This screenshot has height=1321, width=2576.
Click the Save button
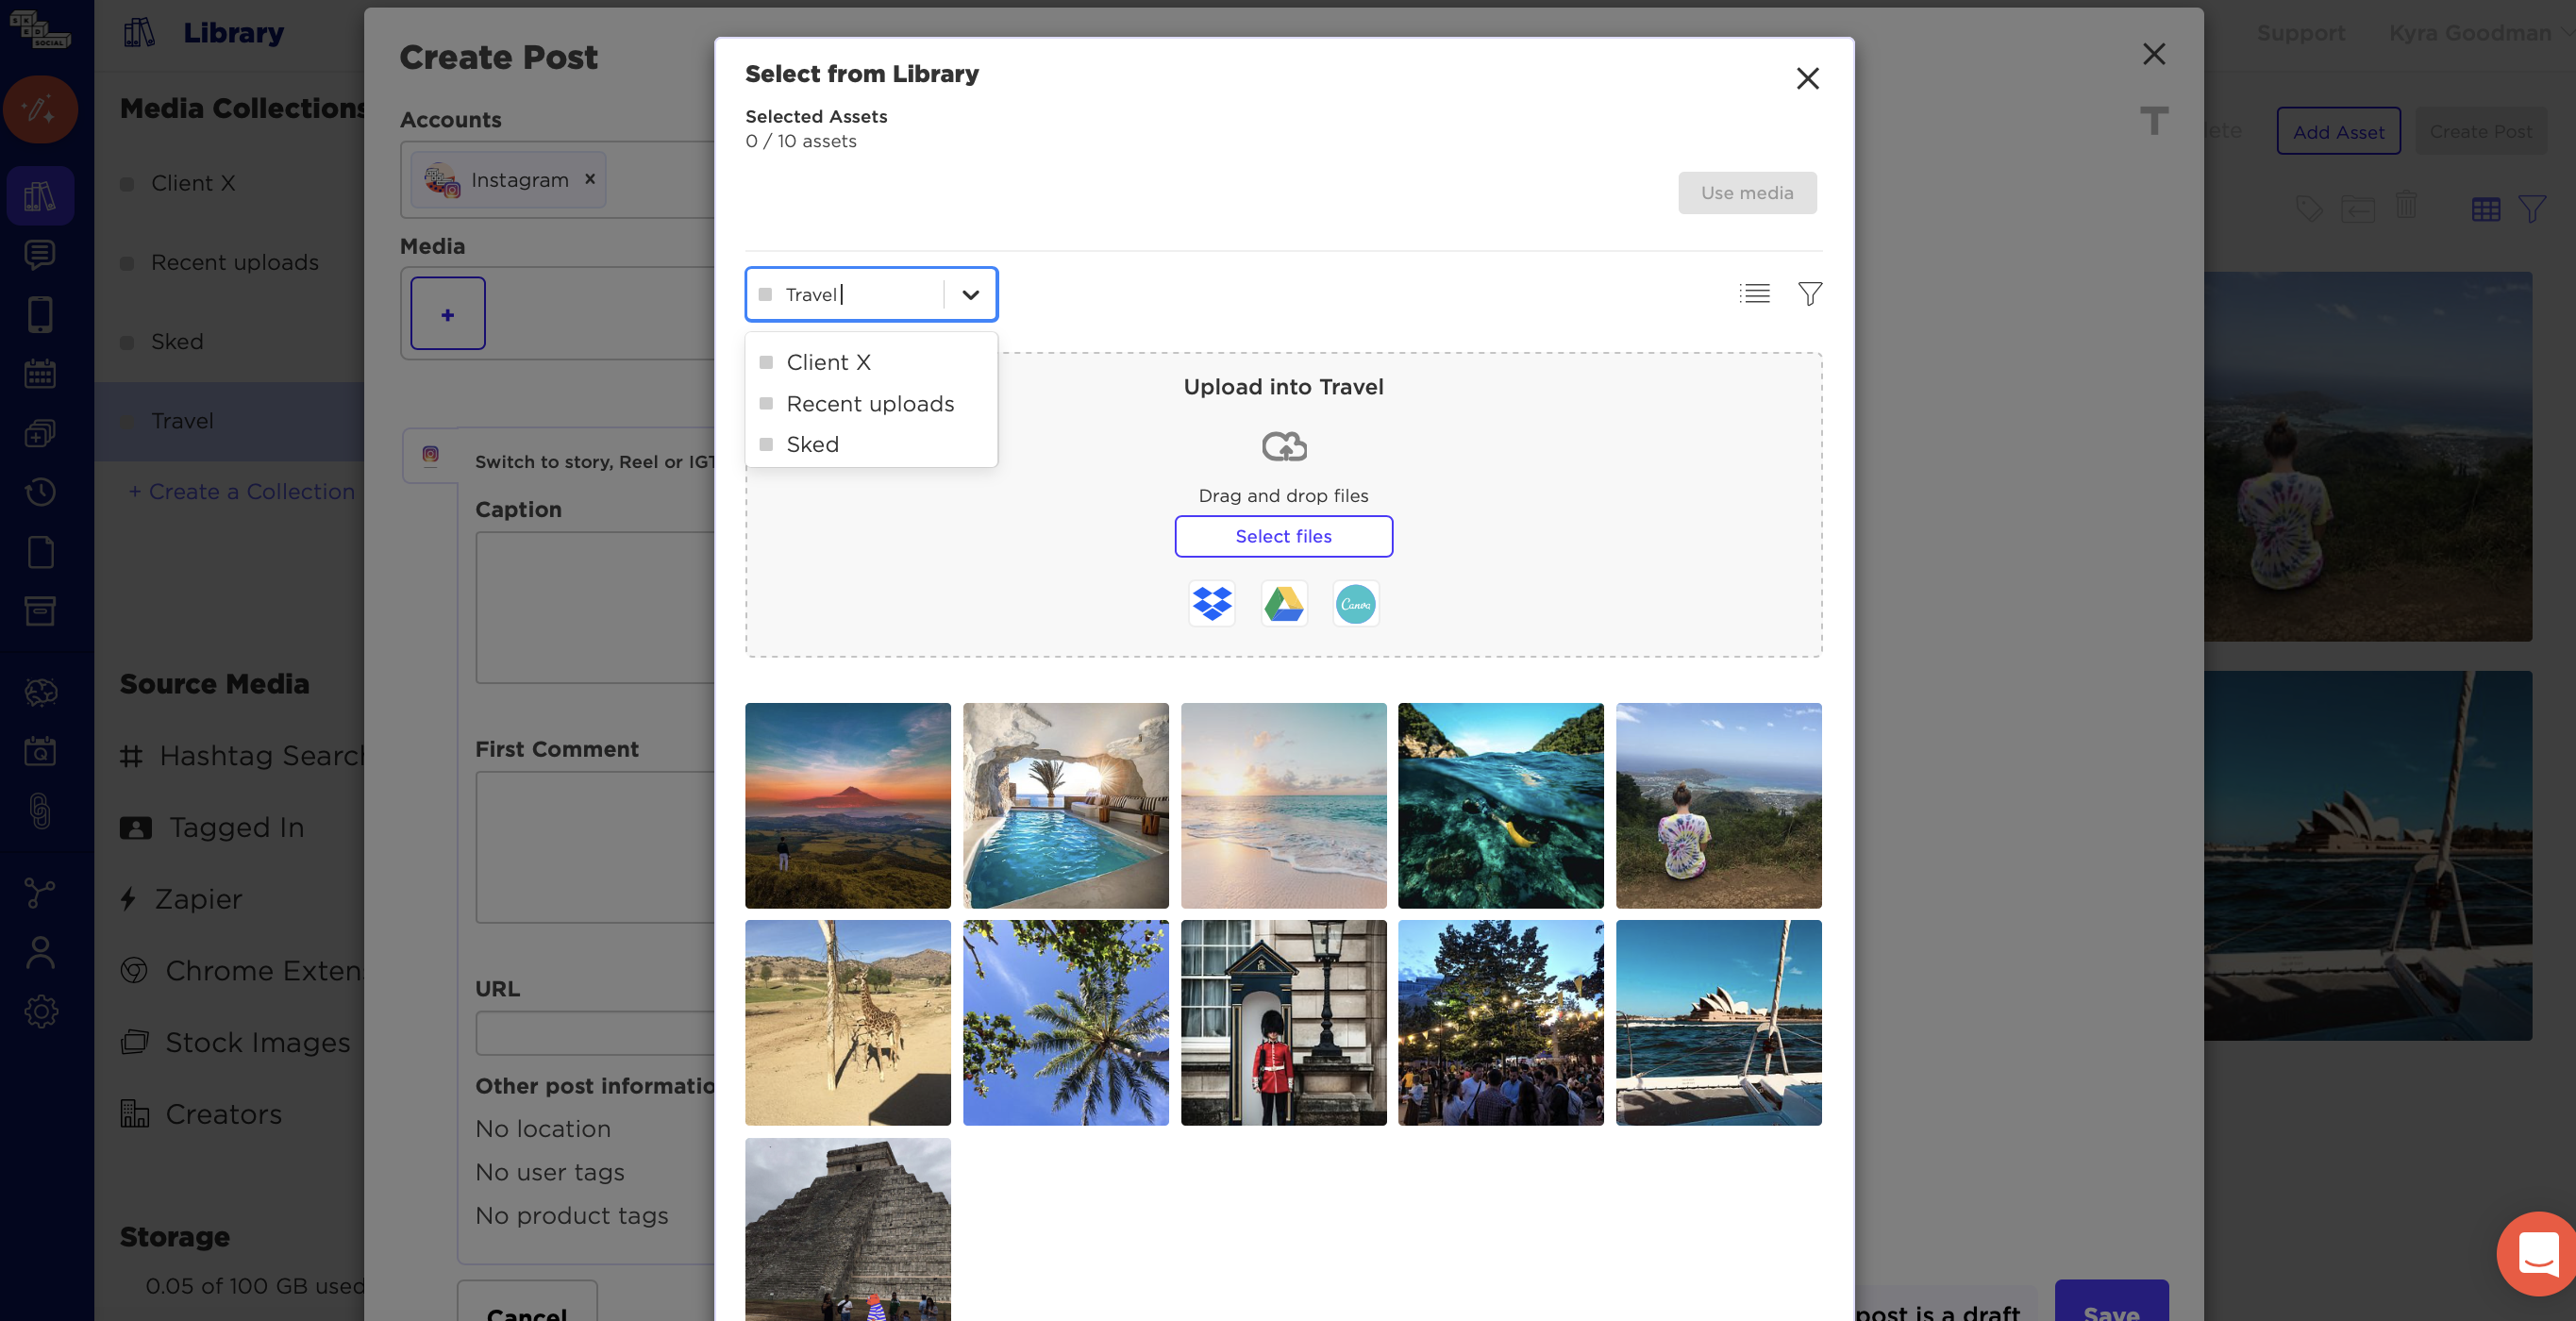[x=2111, y=1303]
